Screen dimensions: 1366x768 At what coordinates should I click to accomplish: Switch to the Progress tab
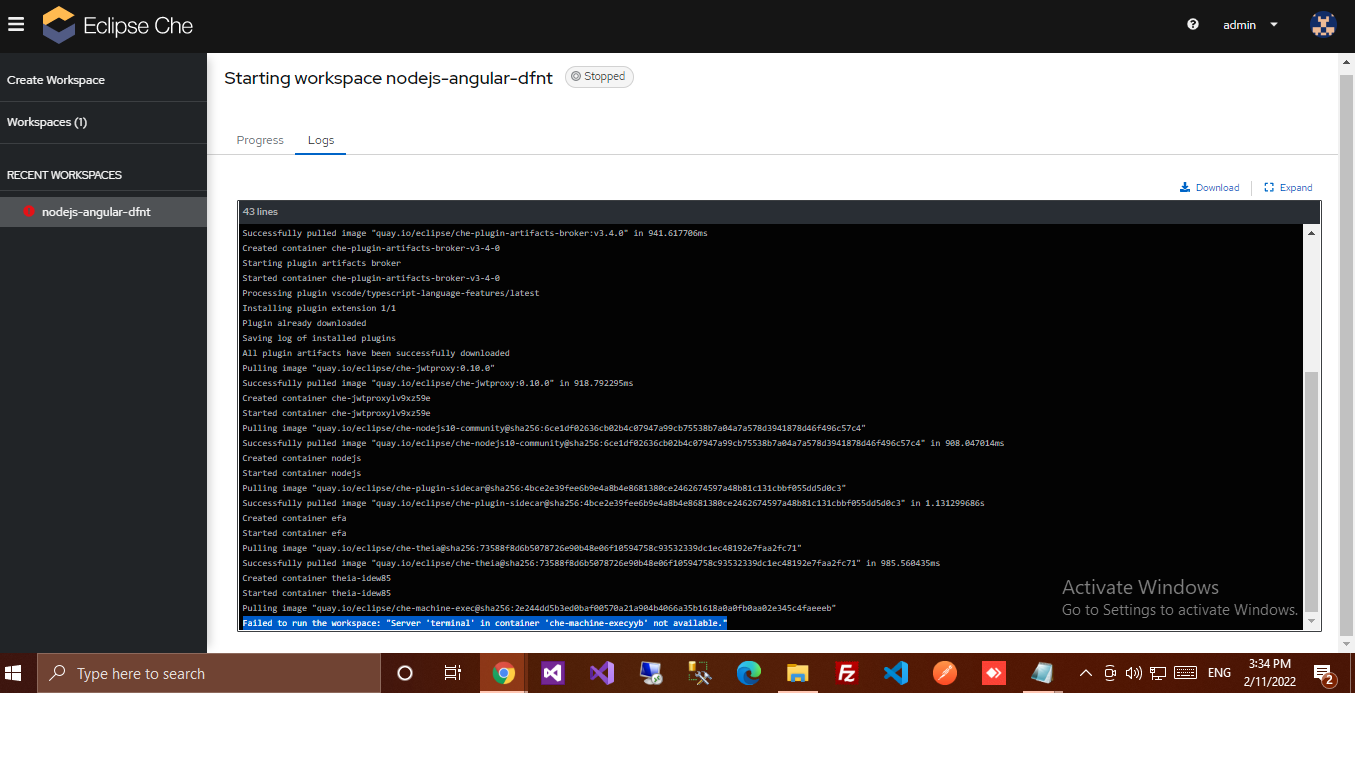[x=260, y=140]
